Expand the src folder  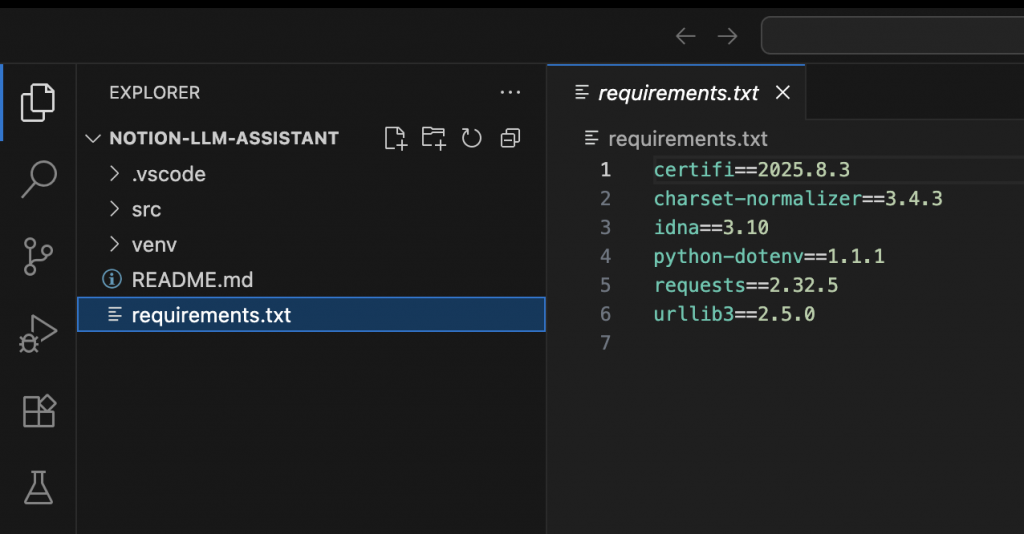146,210
